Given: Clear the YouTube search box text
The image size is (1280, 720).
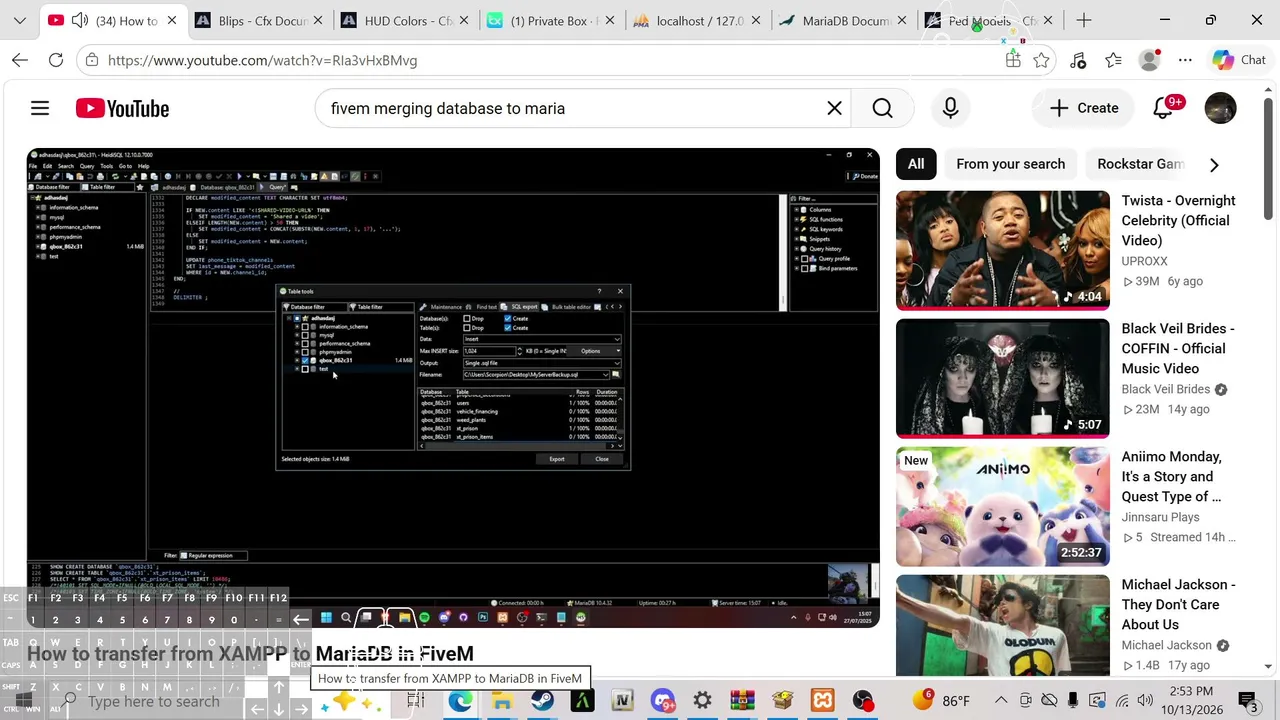Looking at the screenshot, I should [x=834, y=108].
